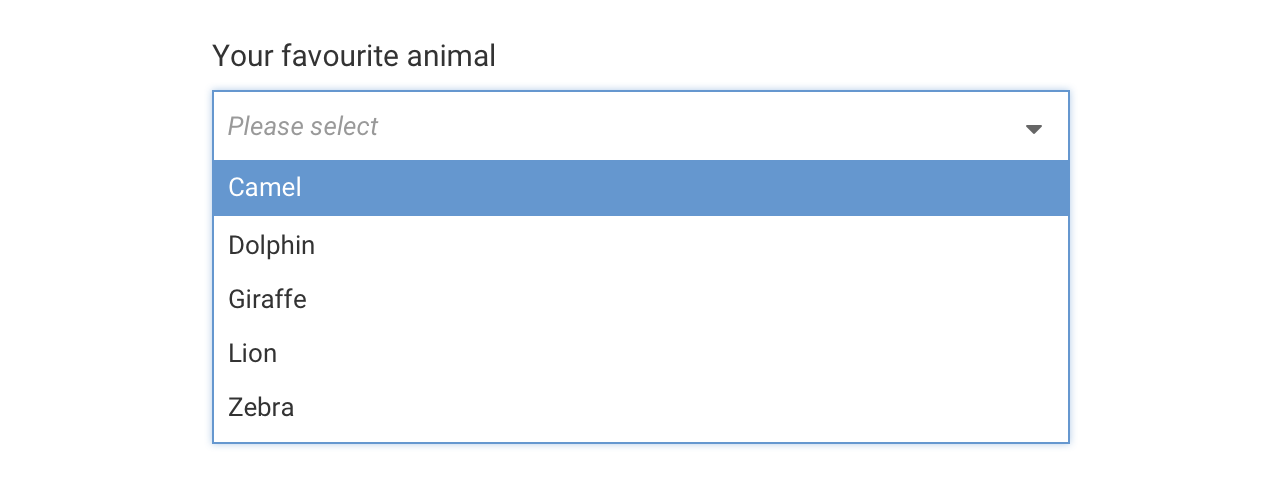Click the 'Your favourite animal' label

tap(354, 56)
